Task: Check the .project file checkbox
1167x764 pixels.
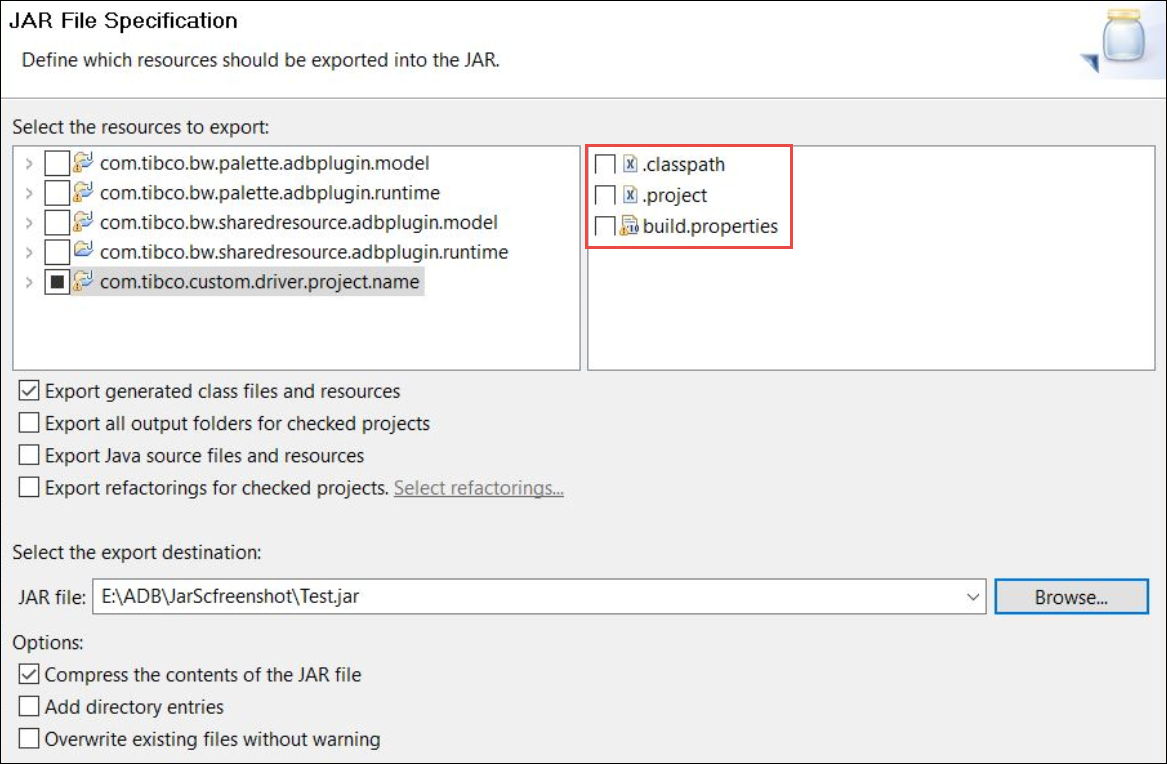Action: click(605, 195)
